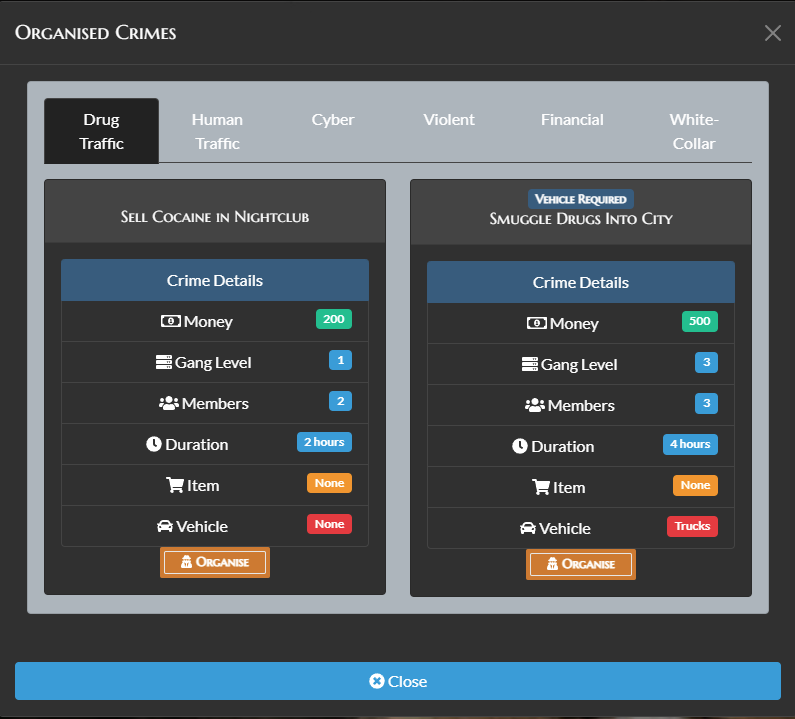
Task: Click the money icon in Smuggle Drugs card
Action: (x=537, y=323)
